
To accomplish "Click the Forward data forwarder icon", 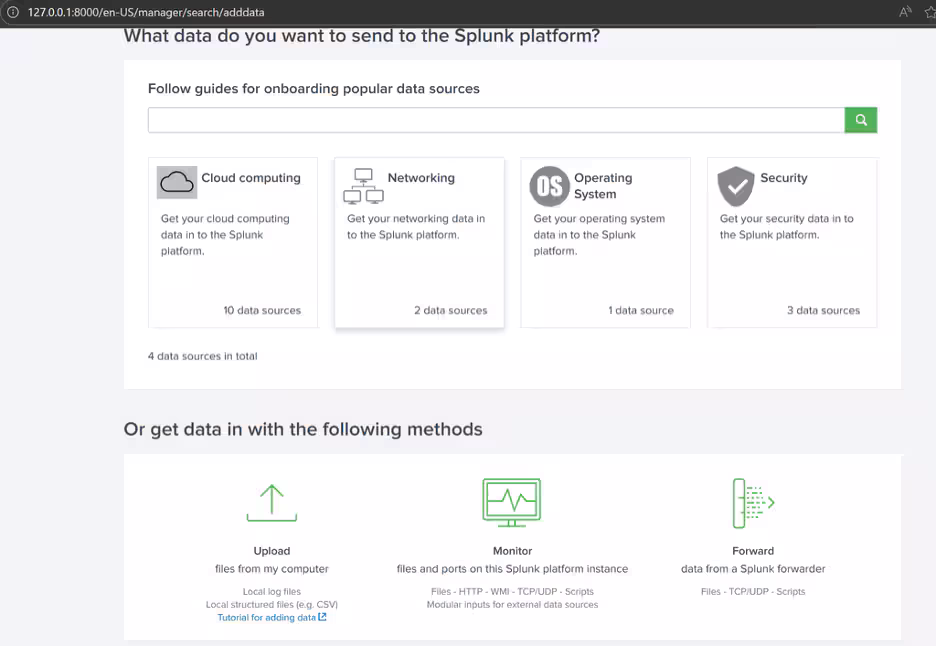I will pos(753,503).
